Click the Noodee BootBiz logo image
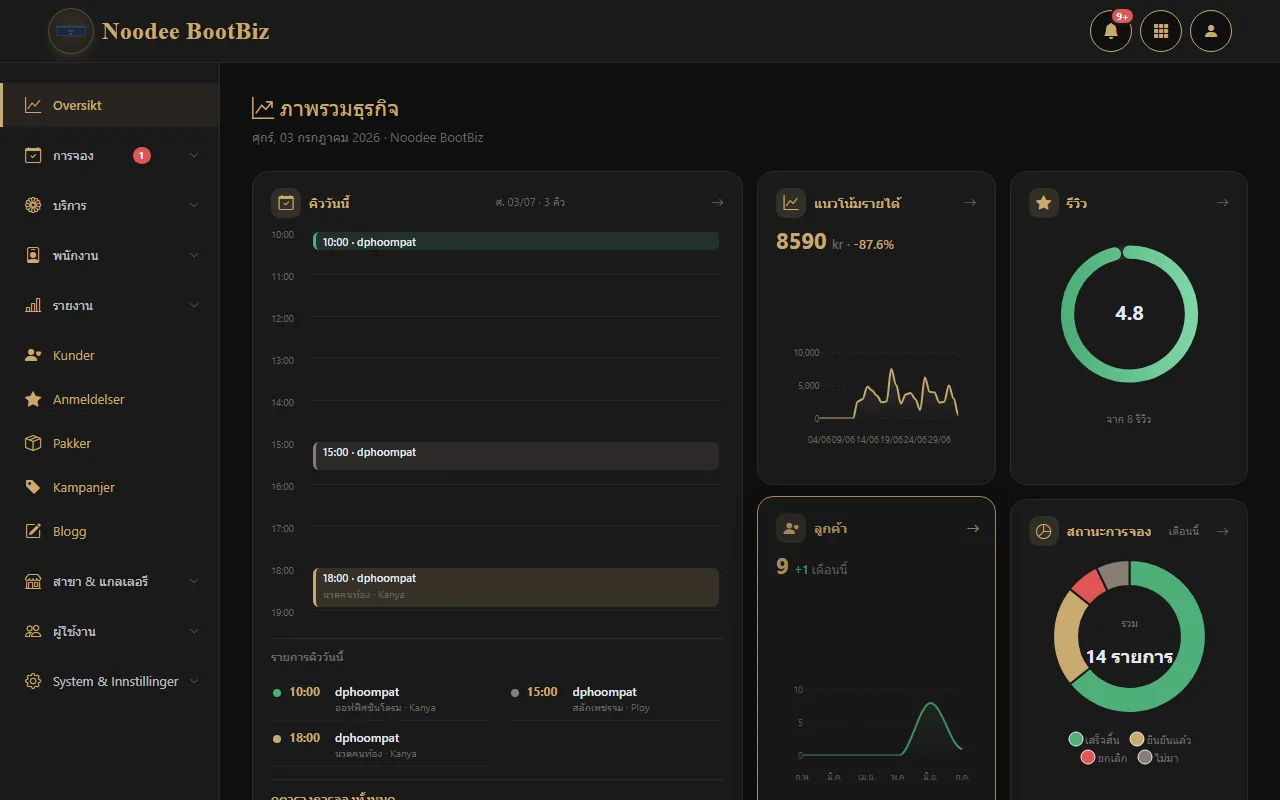 pos(71,31)
